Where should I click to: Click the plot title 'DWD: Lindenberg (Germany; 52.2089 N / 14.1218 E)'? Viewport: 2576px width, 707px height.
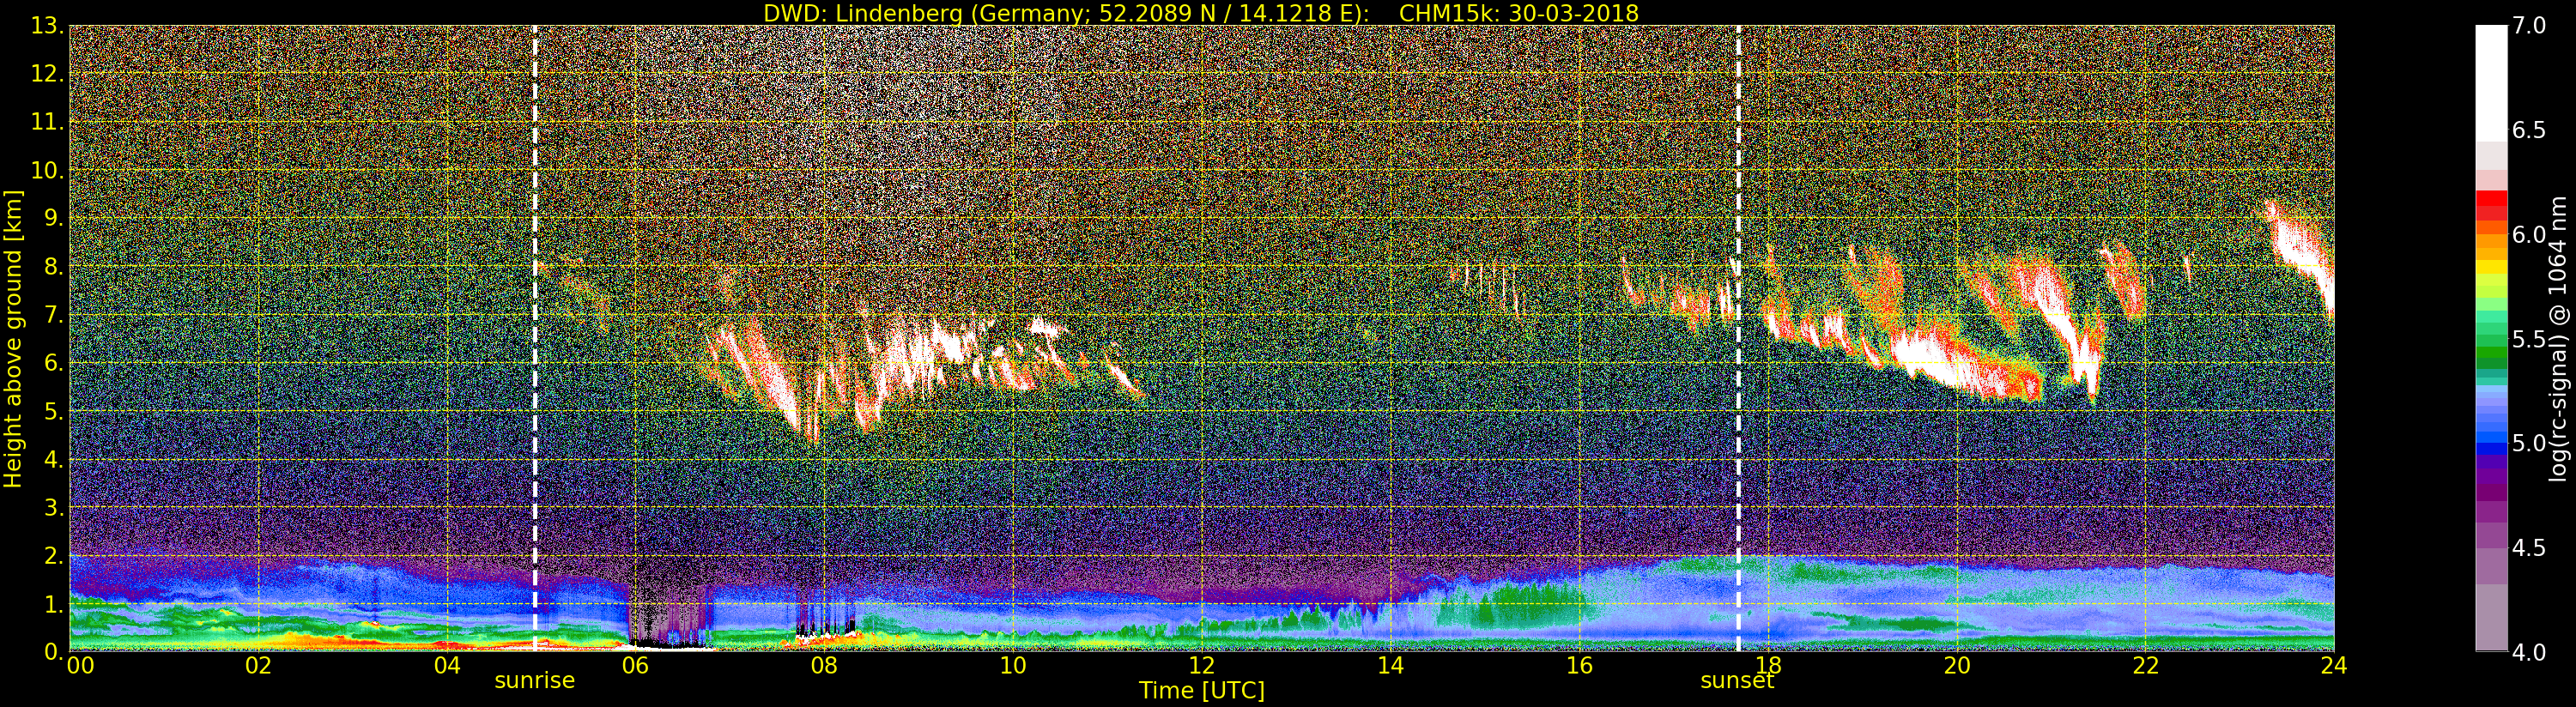1066,13
